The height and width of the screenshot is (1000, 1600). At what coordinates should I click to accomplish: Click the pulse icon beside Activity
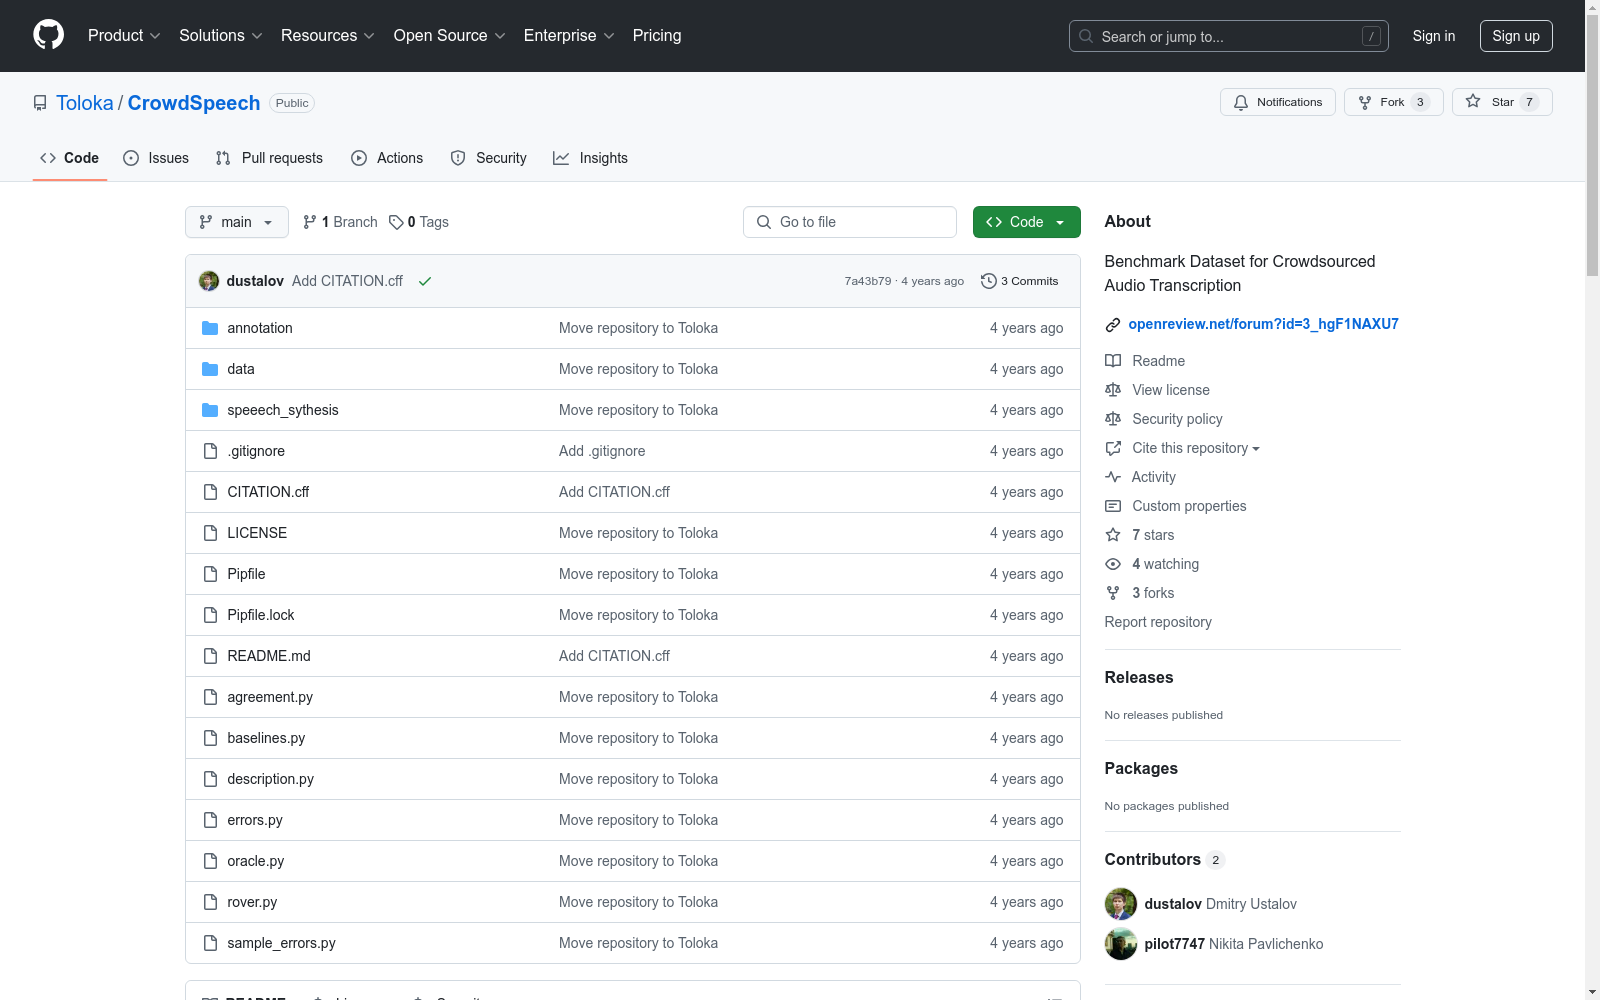1113,477
